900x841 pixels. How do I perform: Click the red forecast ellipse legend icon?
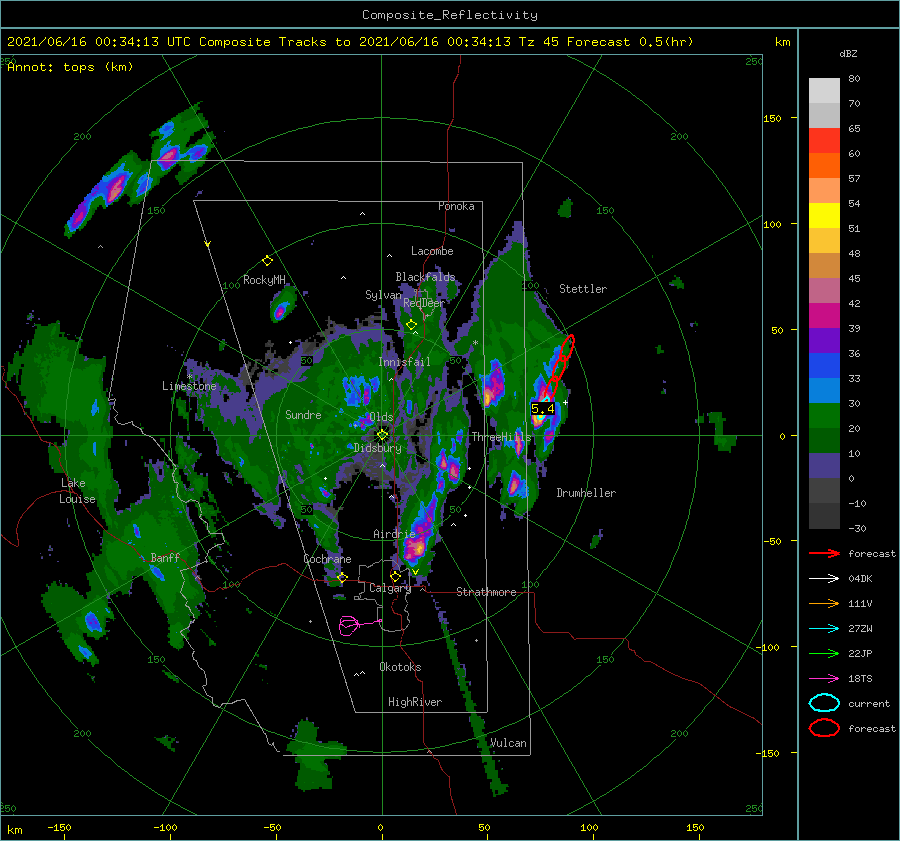[824, 728]
